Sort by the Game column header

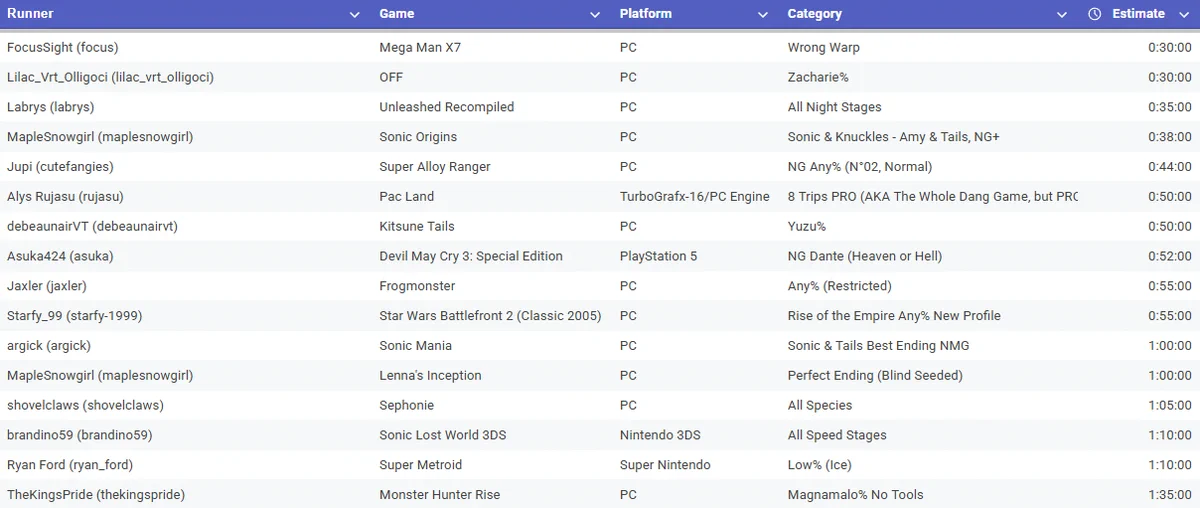[397, 14]
